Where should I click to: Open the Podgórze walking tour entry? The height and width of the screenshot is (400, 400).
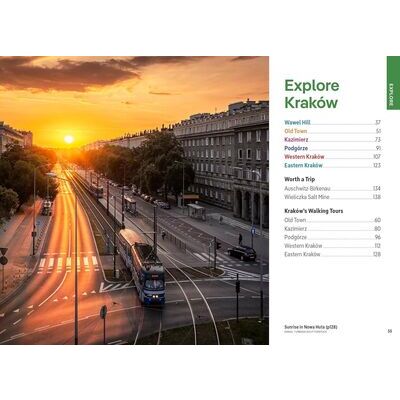[332, 237]
